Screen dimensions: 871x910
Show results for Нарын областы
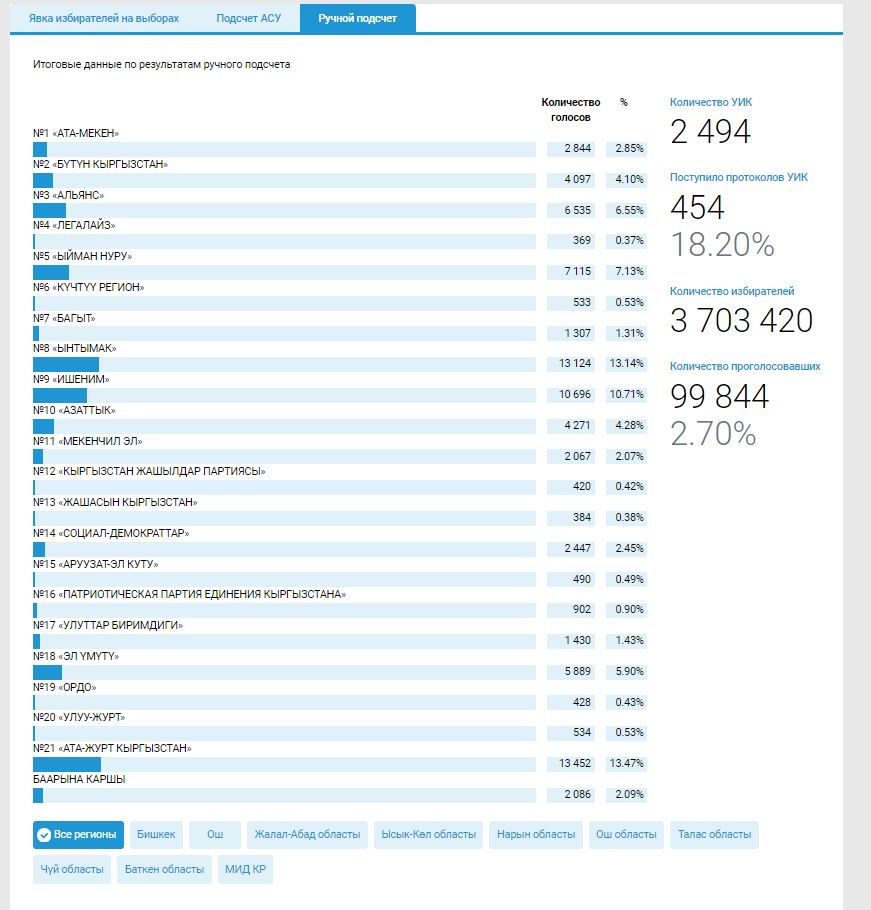(x=536, y=835)
